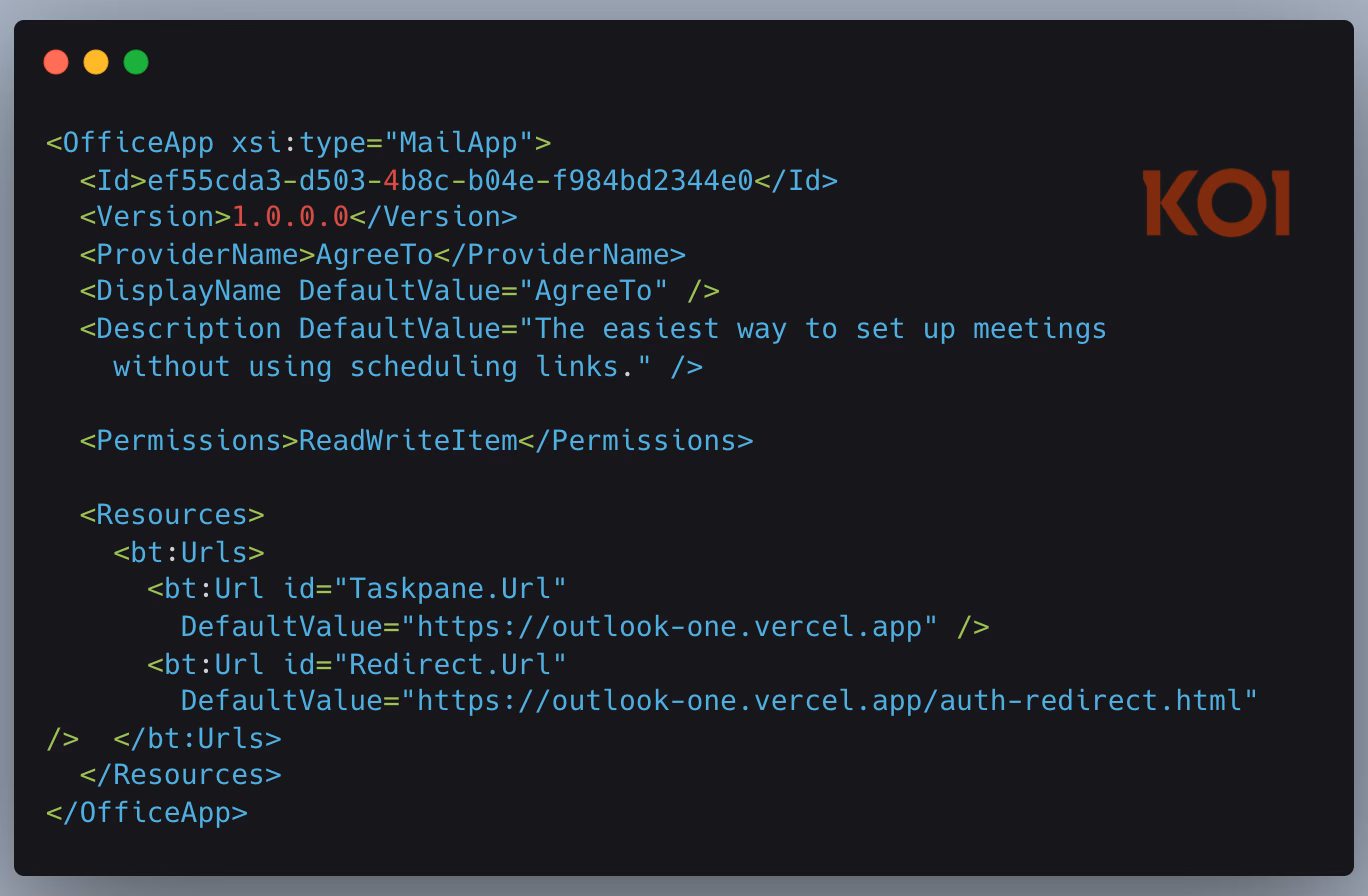Viewport: 1368px width, 896px height.
Task: Click the opening OfficeApp tag
Action: (299, 143)
